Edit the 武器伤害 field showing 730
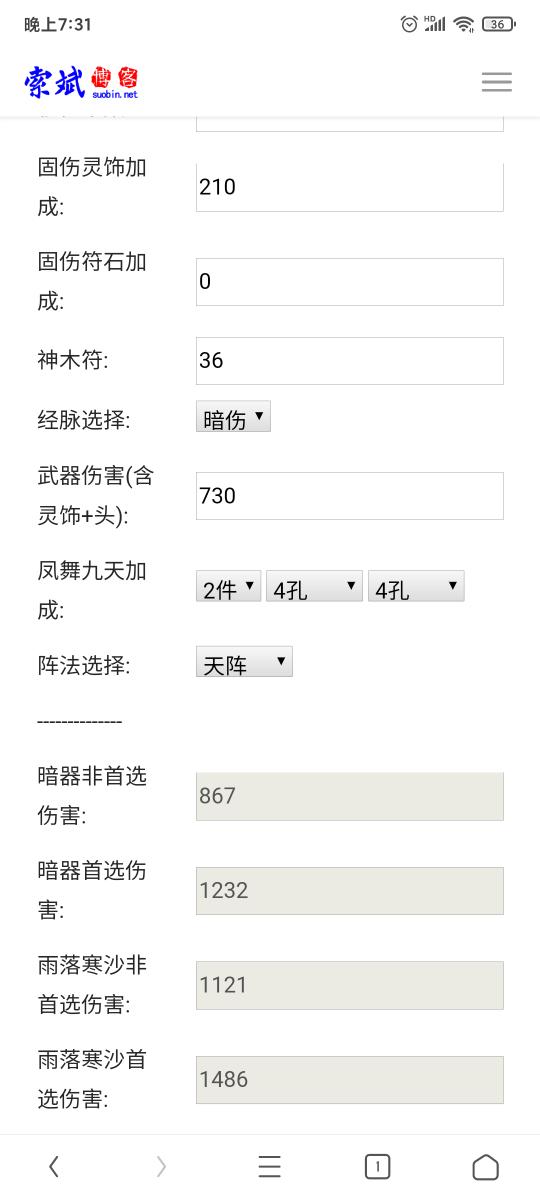This screenshot has height=1200, width=540. (350, 495)
